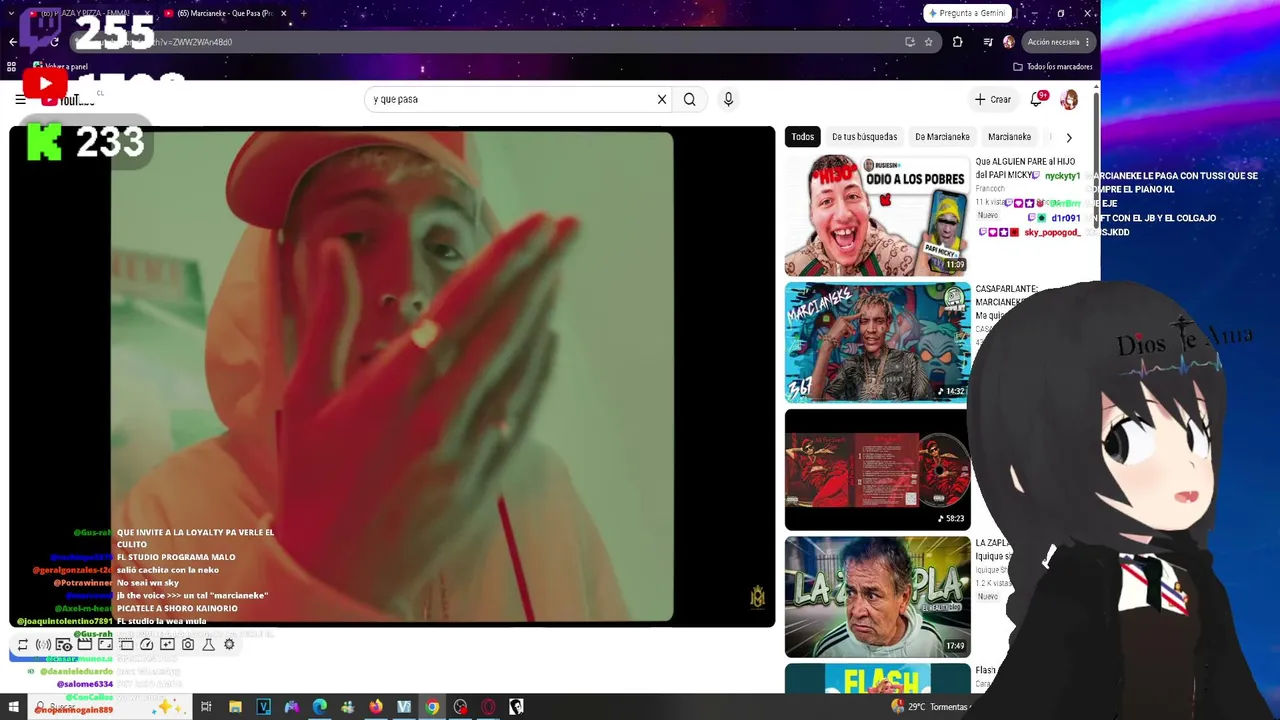Open Task View on the taskbar
Viewport: 1280px width, 720px height.
pos(206,707)
